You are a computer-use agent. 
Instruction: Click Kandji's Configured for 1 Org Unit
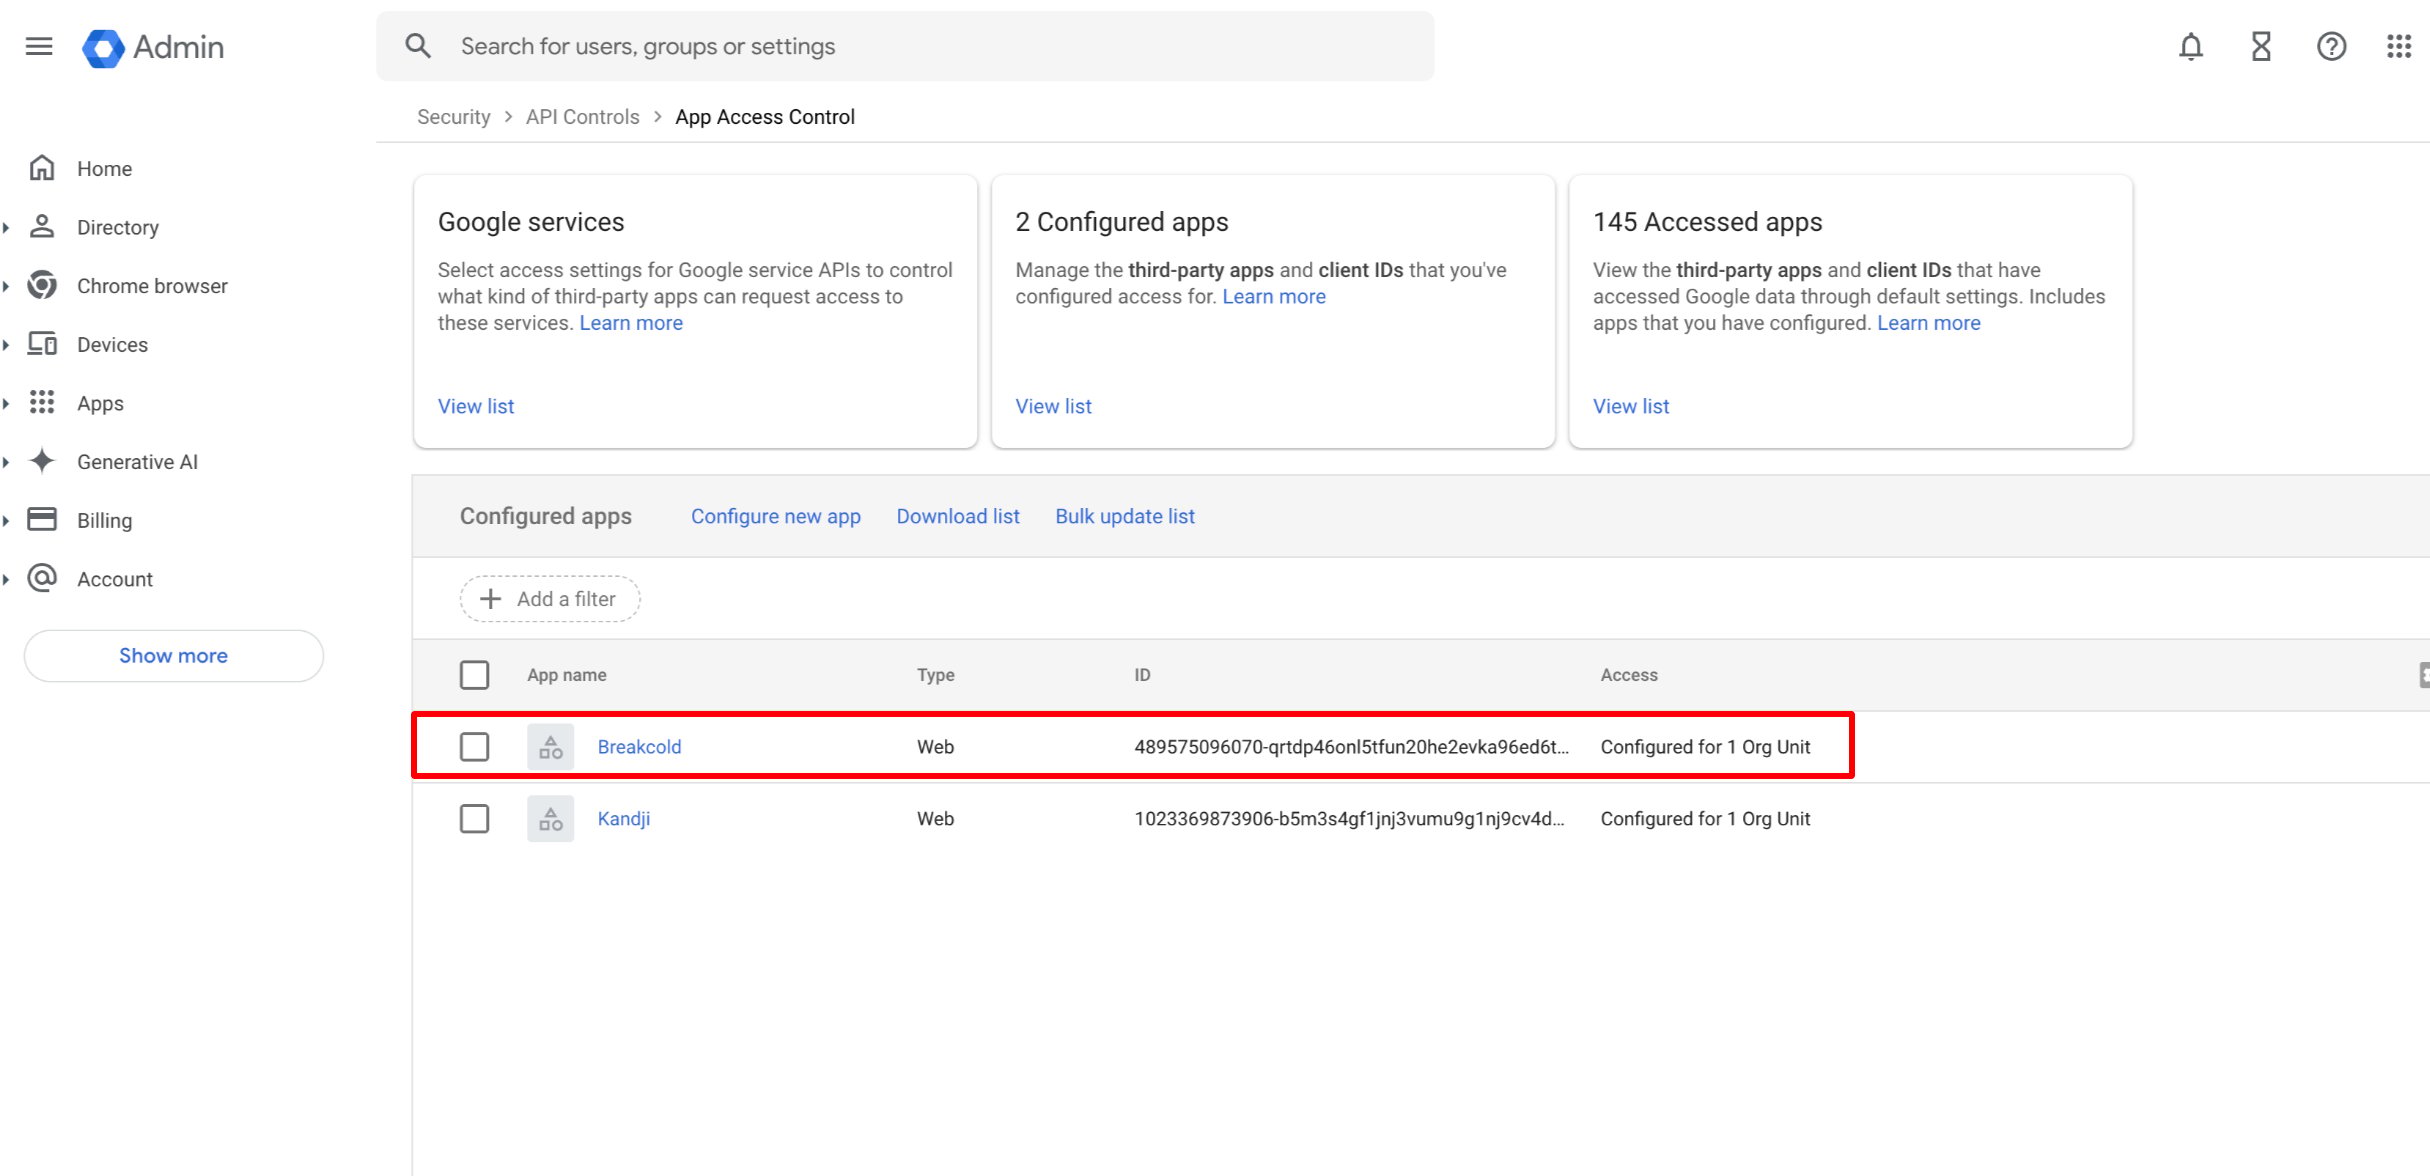tap(1705, 819)
